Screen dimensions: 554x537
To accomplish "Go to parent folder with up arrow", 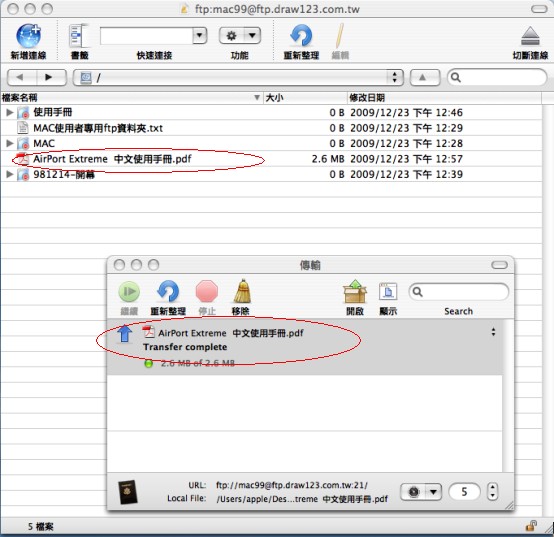I will pos(424,77).
